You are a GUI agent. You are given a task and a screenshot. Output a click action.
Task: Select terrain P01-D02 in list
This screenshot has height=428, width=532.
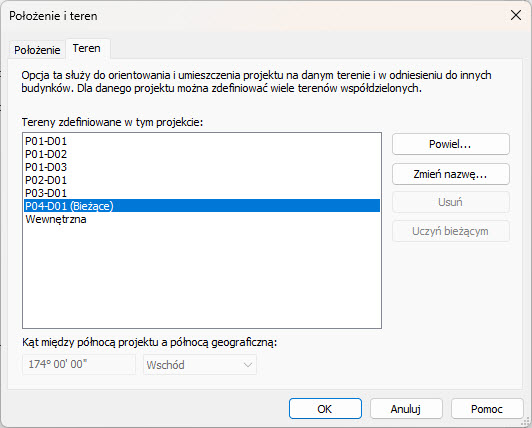pyautogui.click(x=202, y=154)
